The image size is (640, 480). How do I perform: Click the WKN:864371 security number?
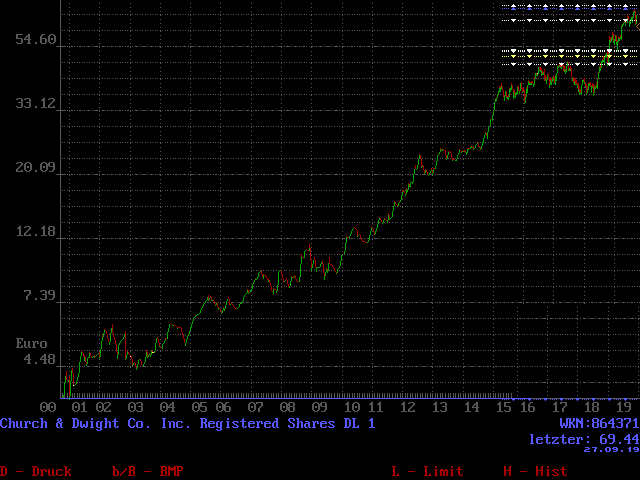599,424
